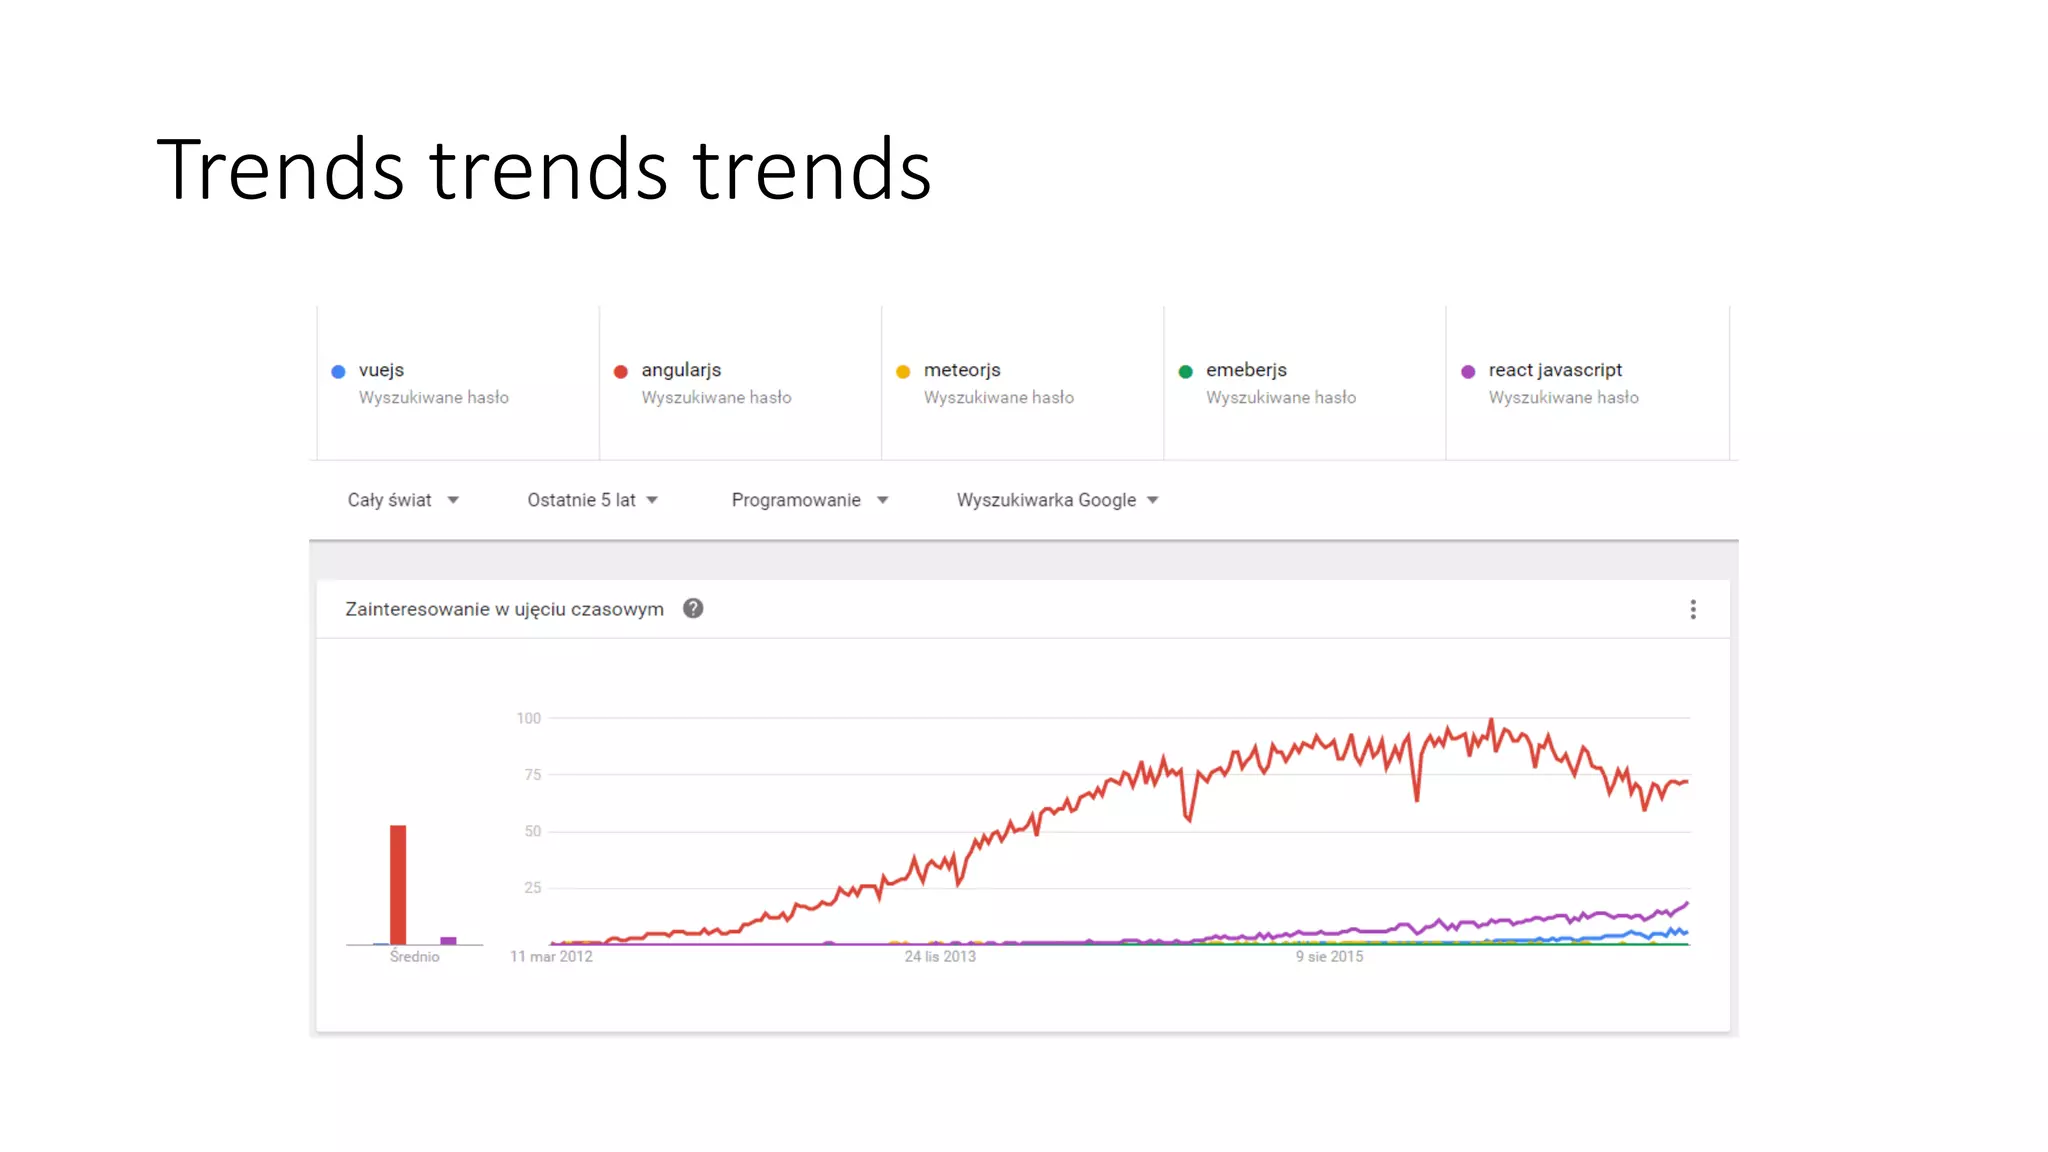Edit the angularjs search term
The image size is (2048, 1152).
click(x=681, y=370)
